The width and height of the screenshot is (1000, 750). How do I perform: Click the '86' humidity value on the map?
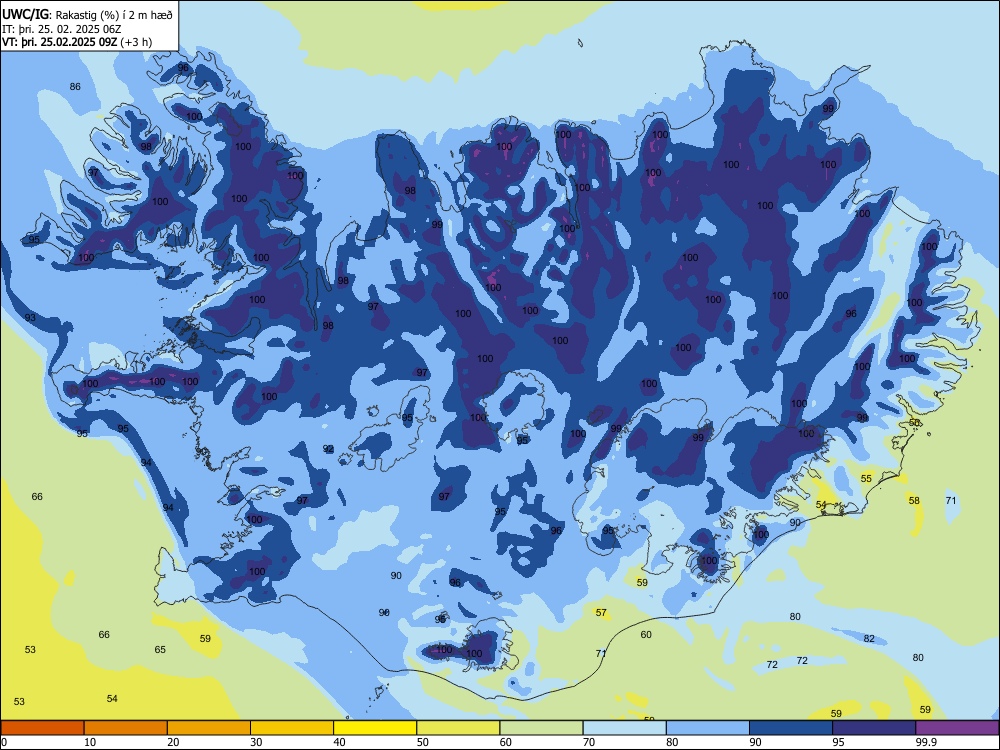(x=75, y=87)
